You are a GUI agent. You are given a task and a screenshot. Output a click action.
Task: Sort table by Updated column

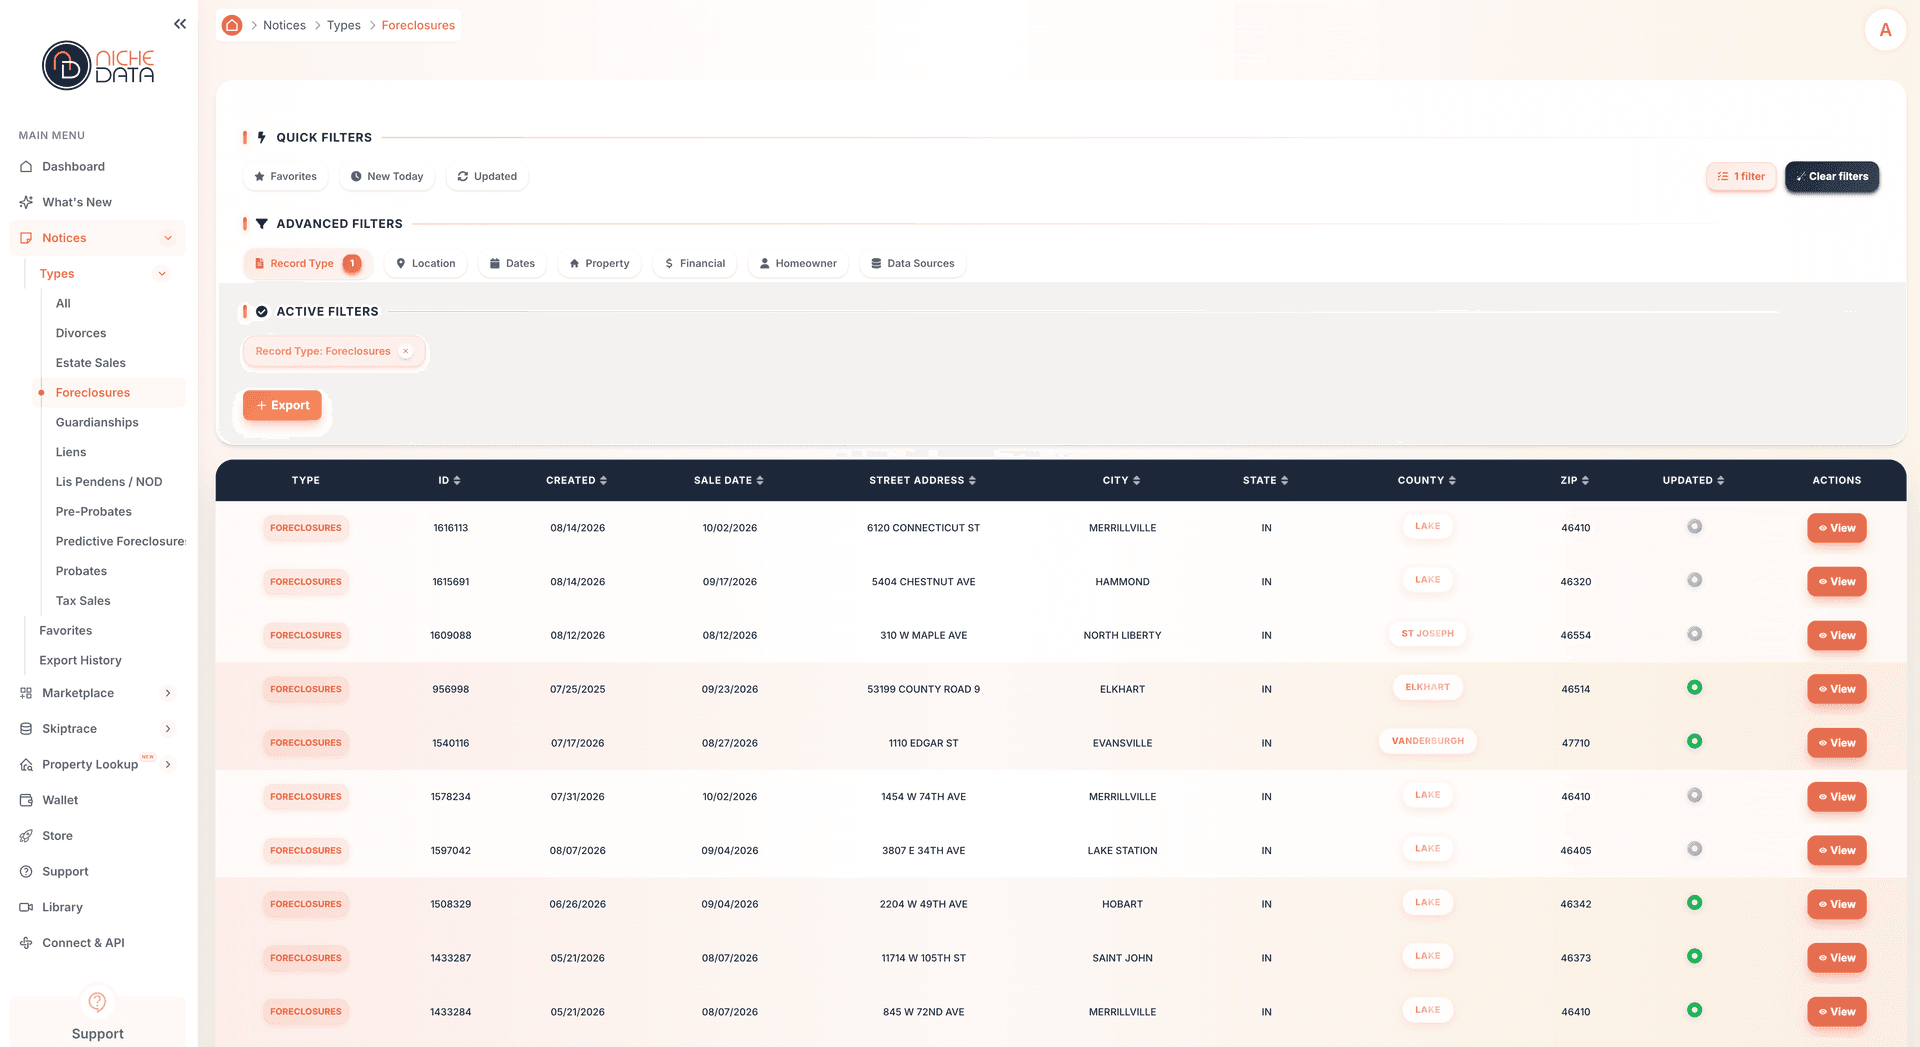pos(1693,481)
